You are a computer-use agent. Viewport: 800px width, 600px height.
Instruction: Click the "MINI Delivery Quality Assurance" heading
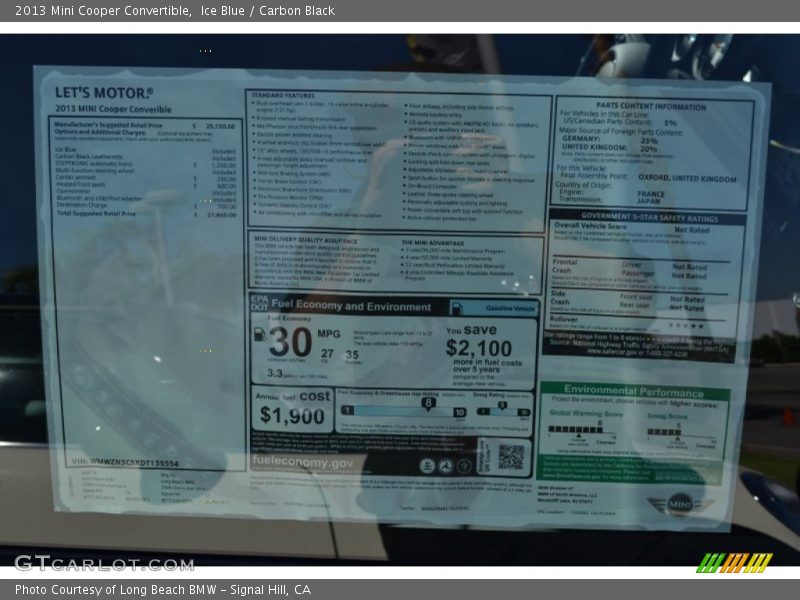pos(306,240)
